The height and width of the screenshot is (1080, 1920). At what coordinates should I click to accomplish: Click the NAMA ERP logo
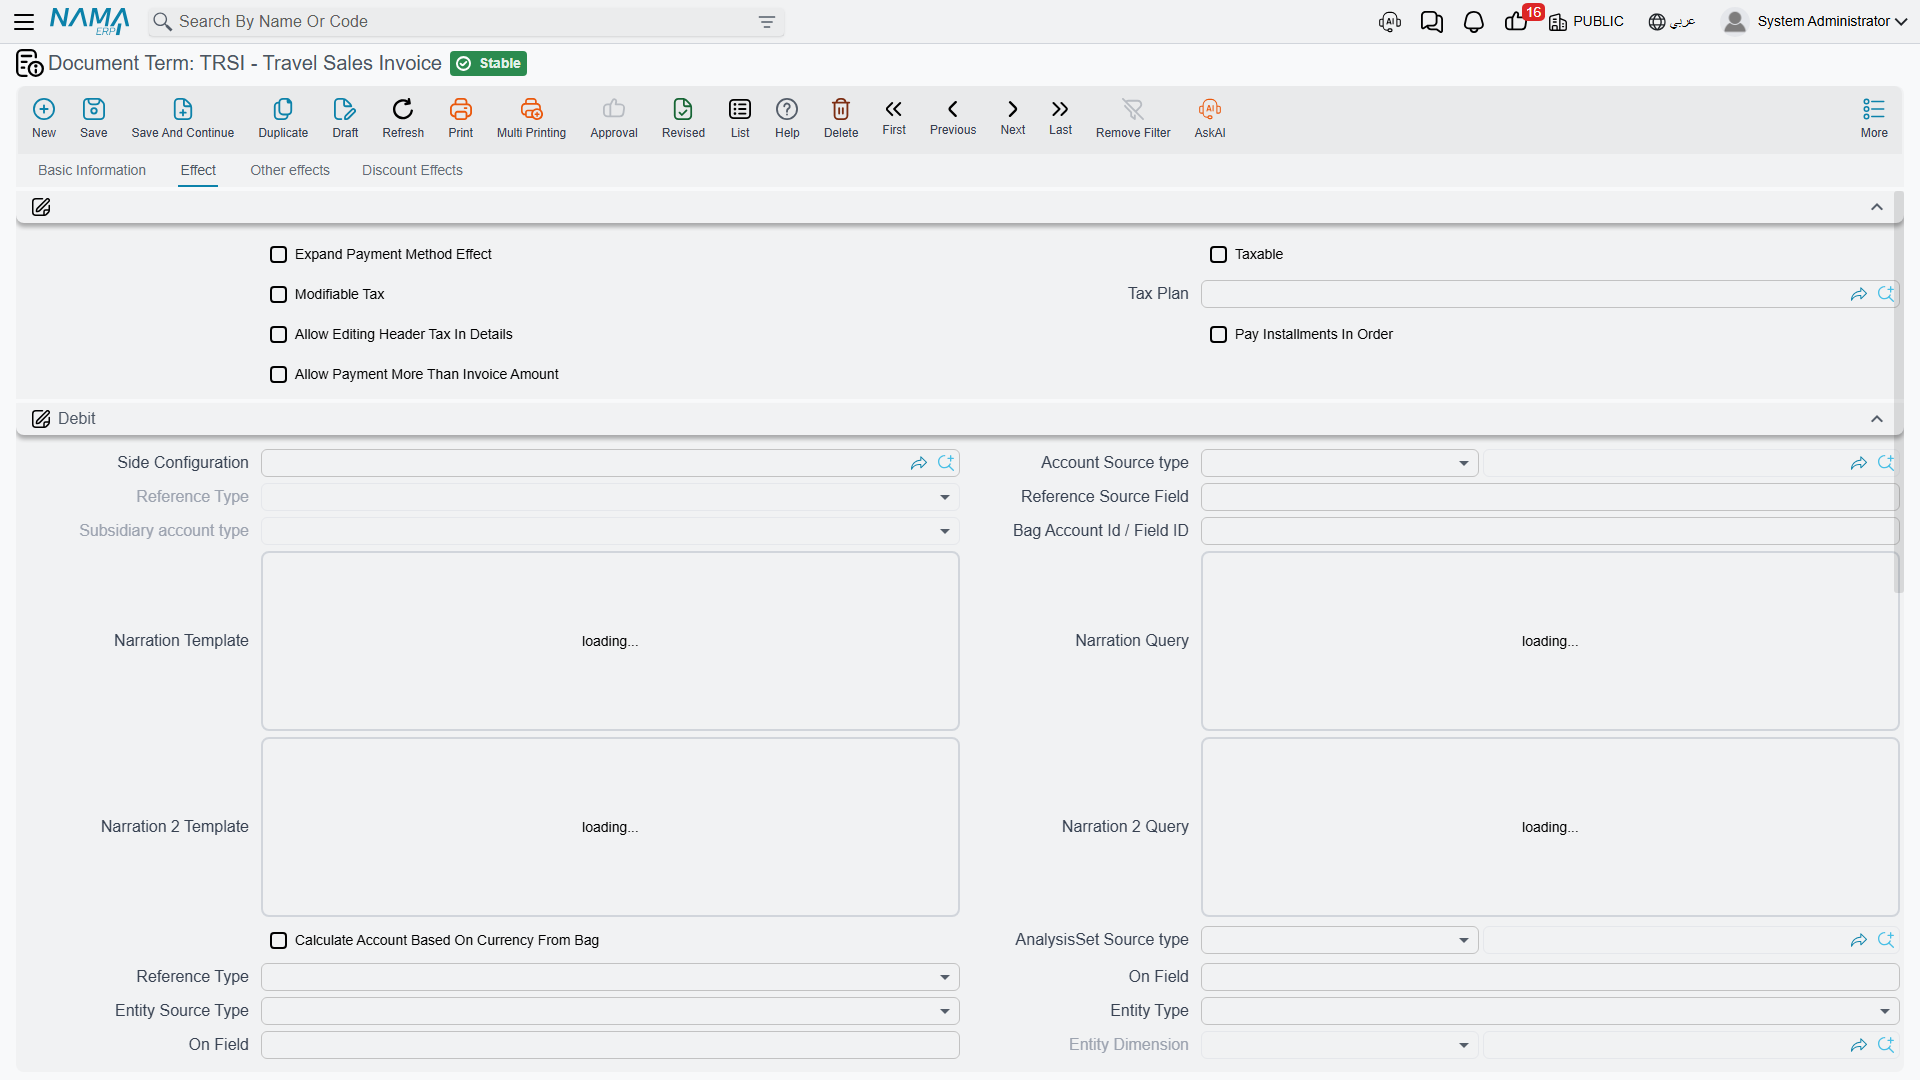[x=89, y=21]
